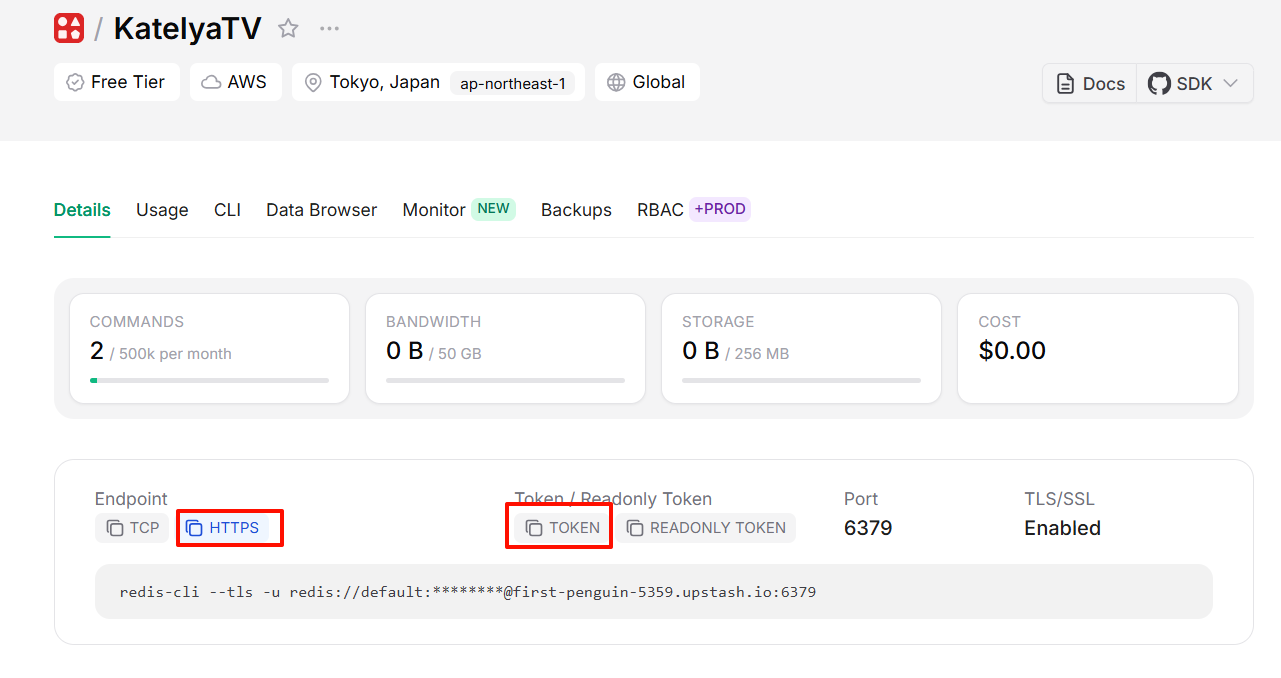Click the AWS cloud provider badge

pos(236,82)
